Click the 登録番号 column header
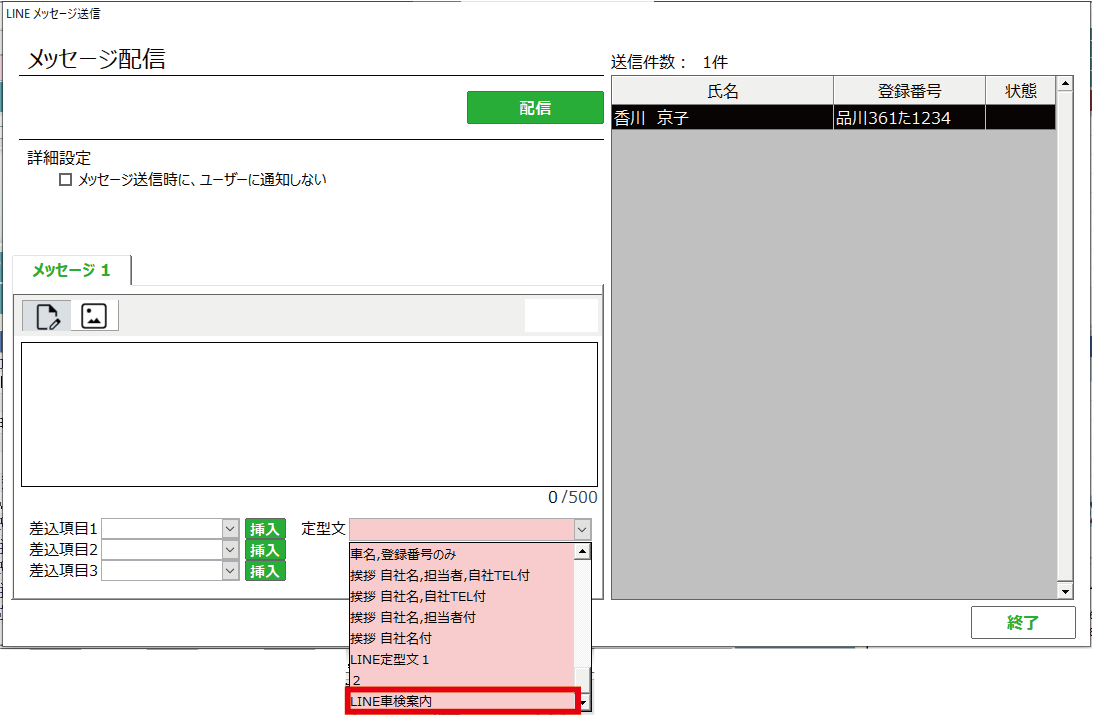 click(x=909, y=91)
